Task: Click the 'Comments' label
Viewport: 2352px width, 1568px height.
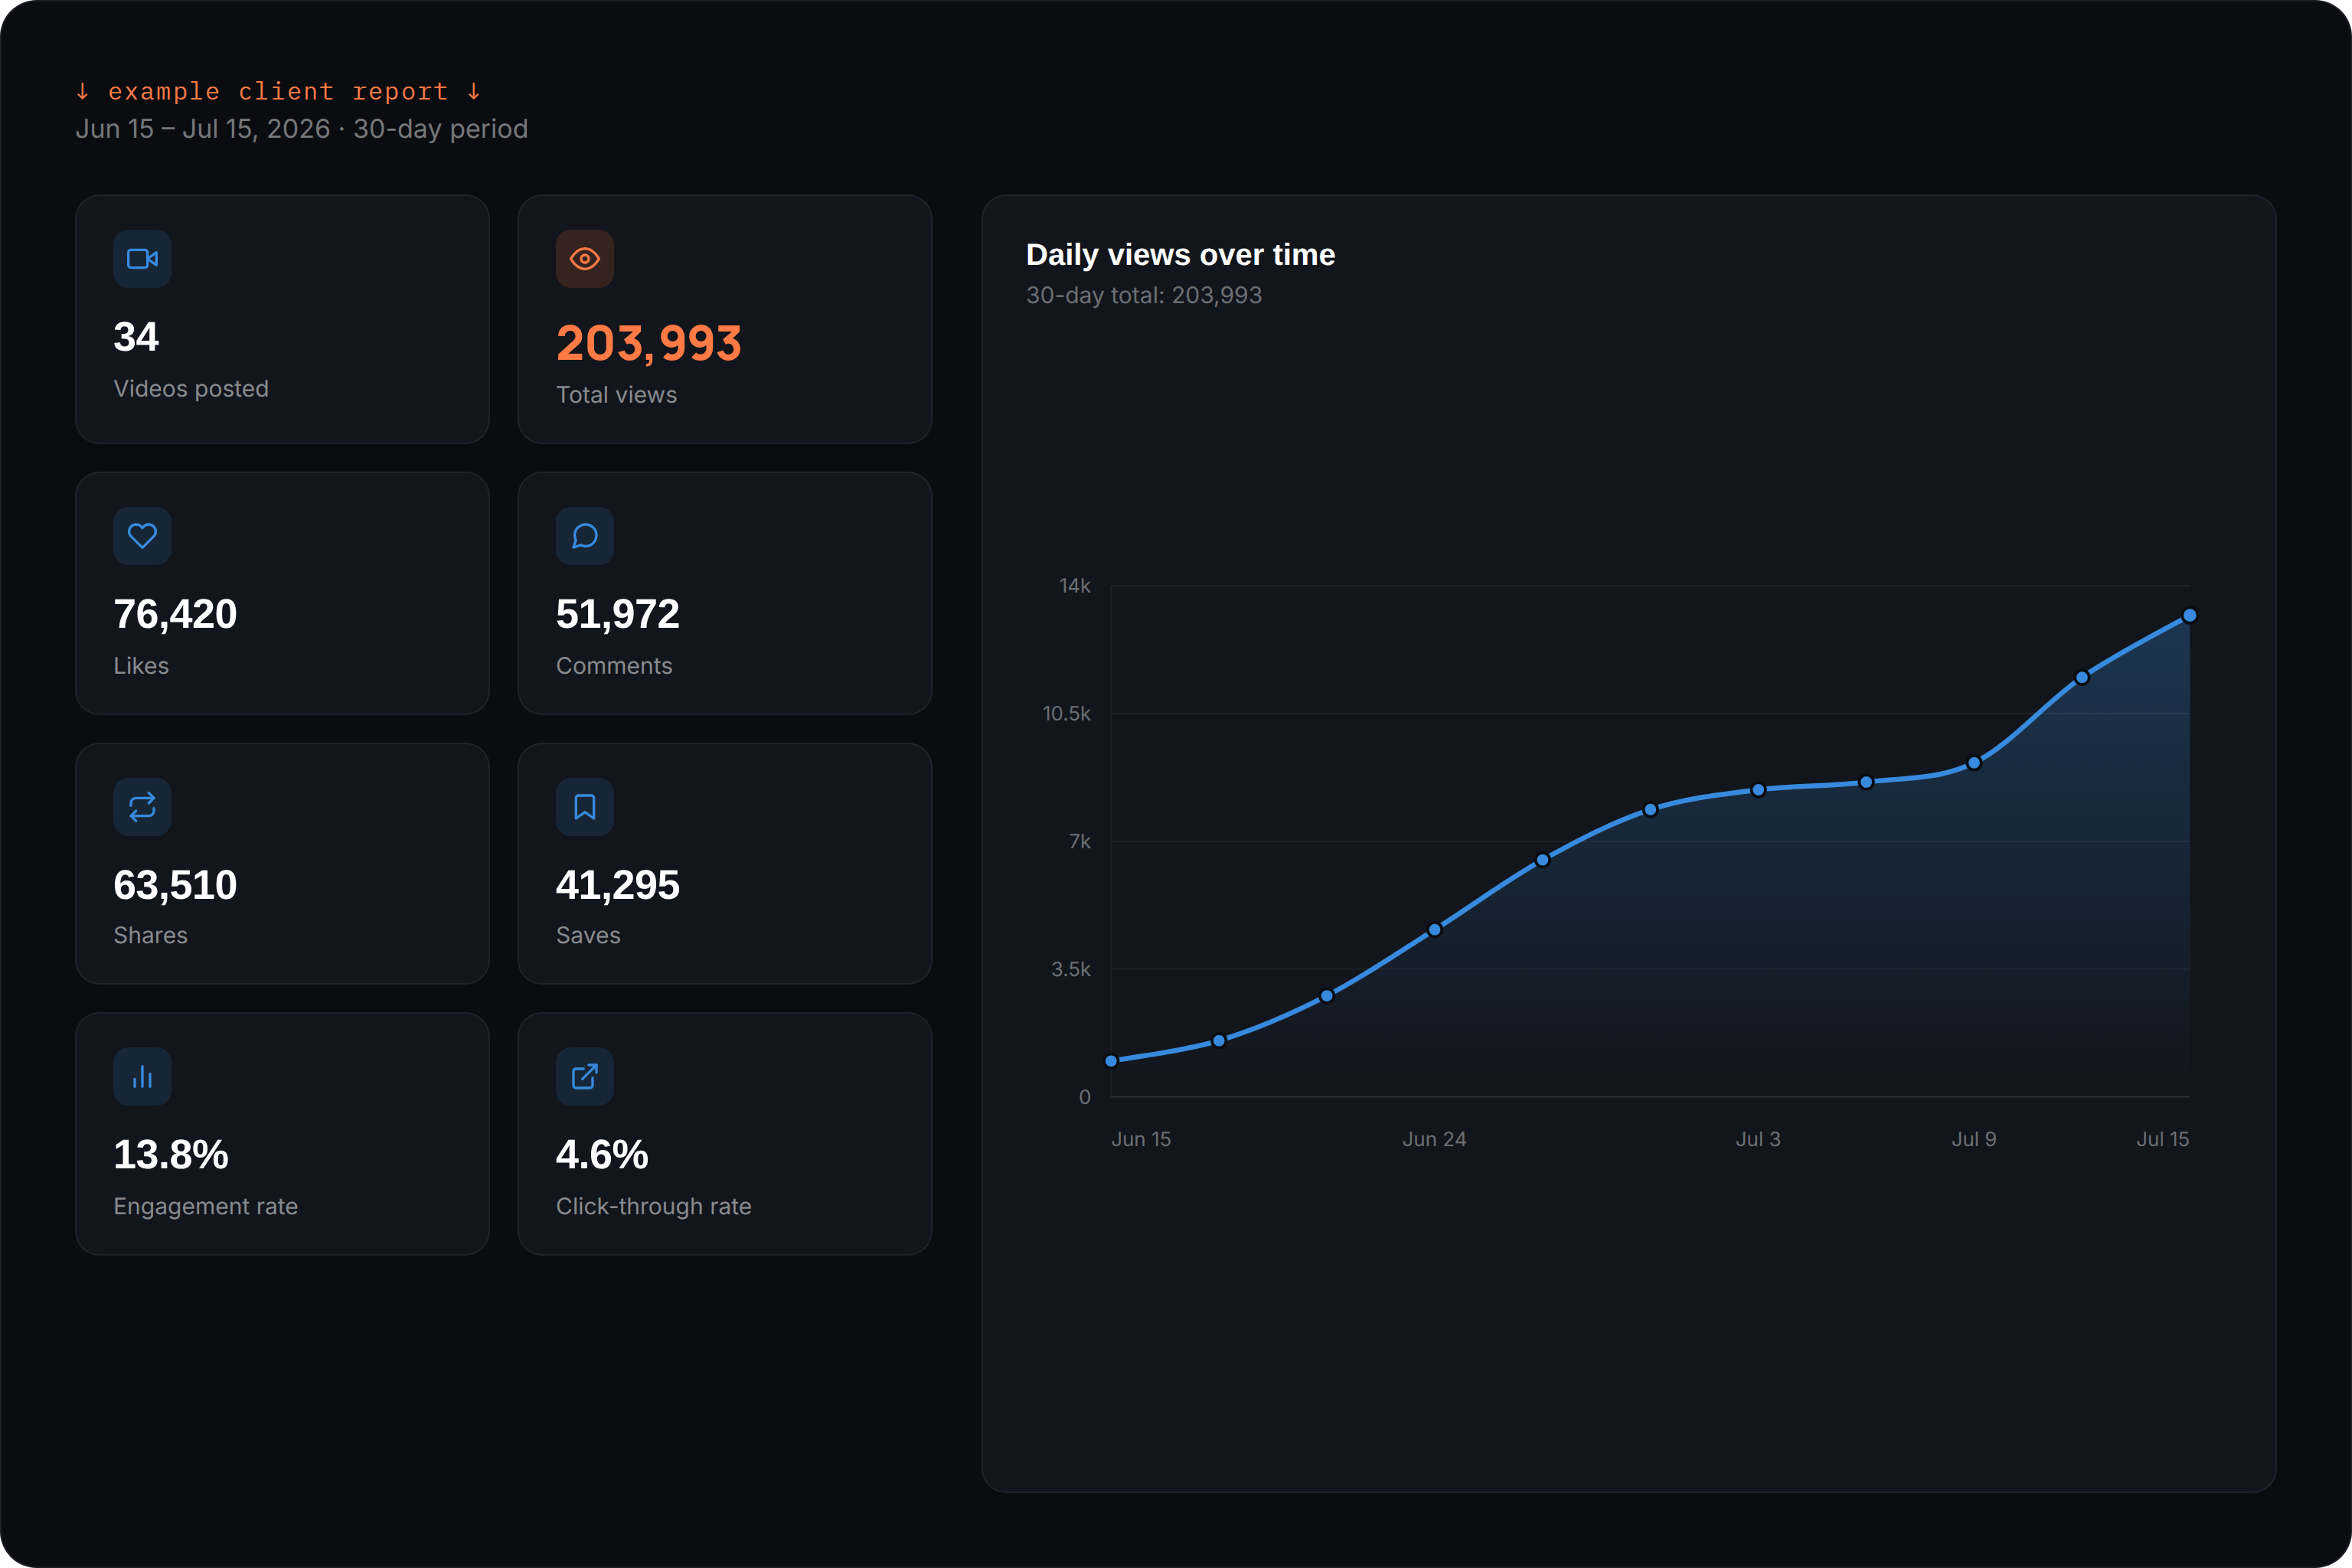Action: click(614, 666)
